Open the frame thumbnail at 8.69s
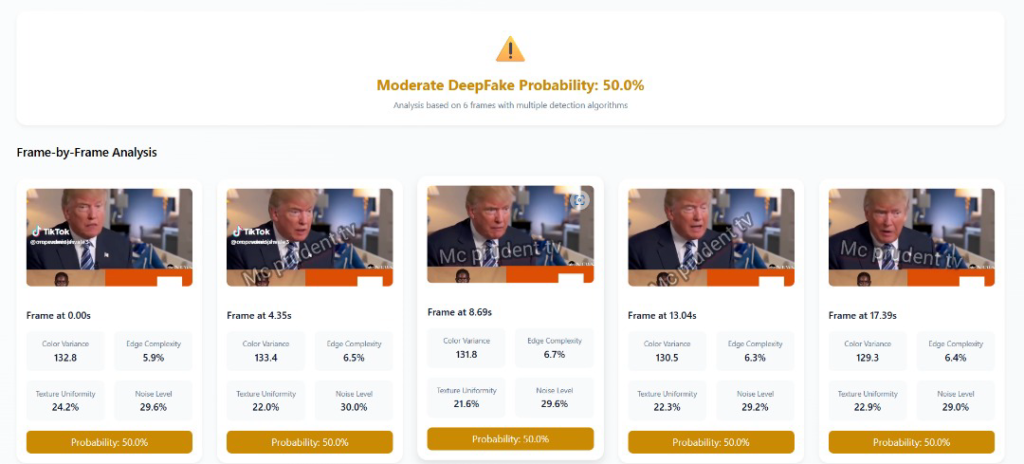The image size is (1024, 464). (510, 234)
